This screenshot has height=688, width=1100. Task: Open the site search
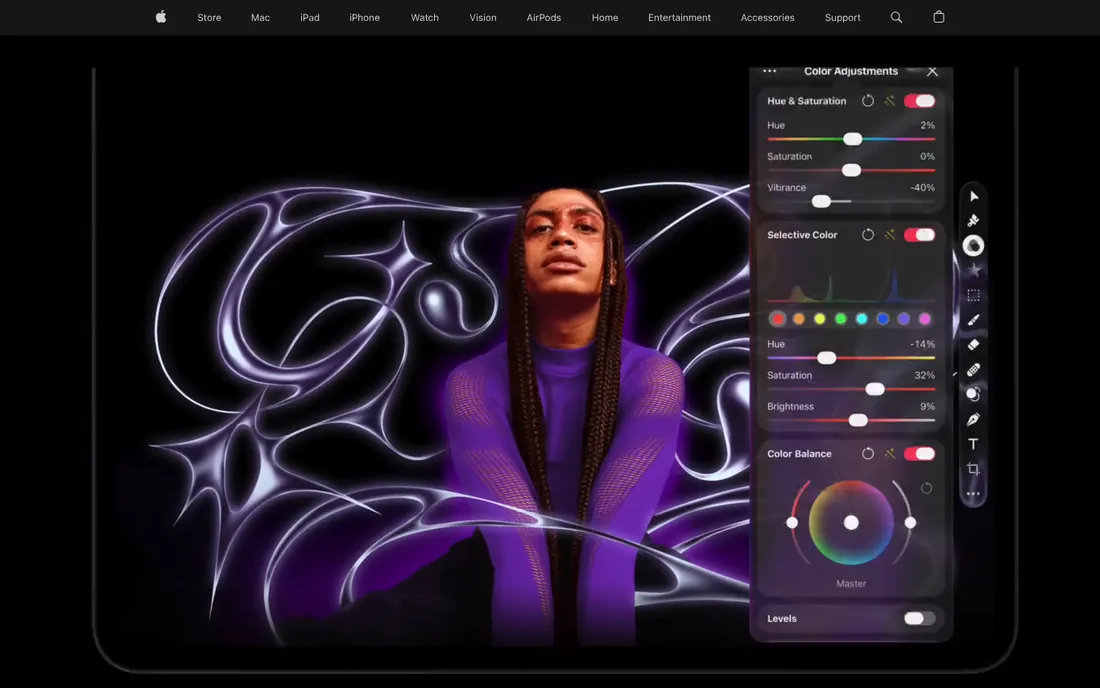point(897,18)
